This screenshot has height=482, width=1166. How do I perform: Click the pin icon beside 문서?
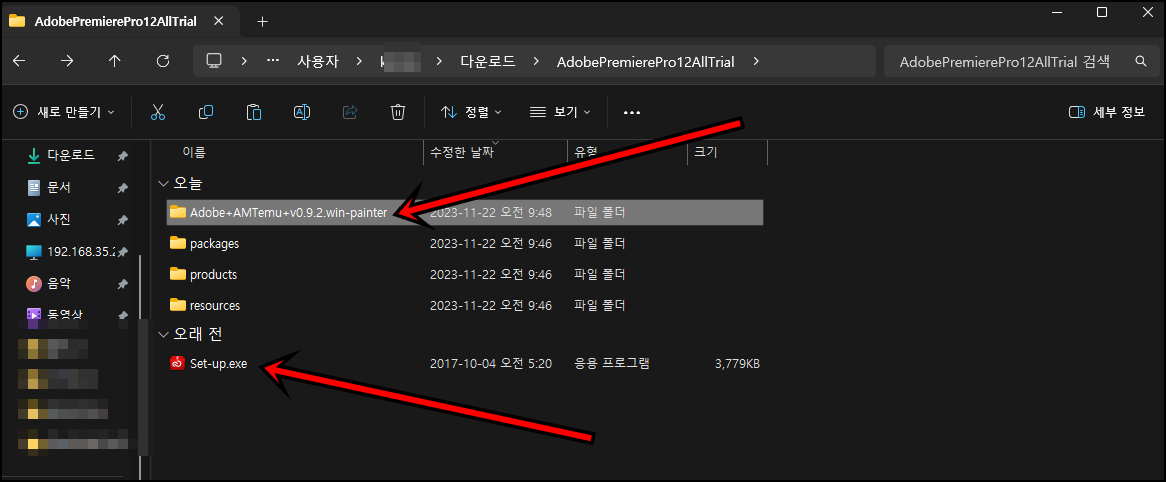[x=123, y=188]
